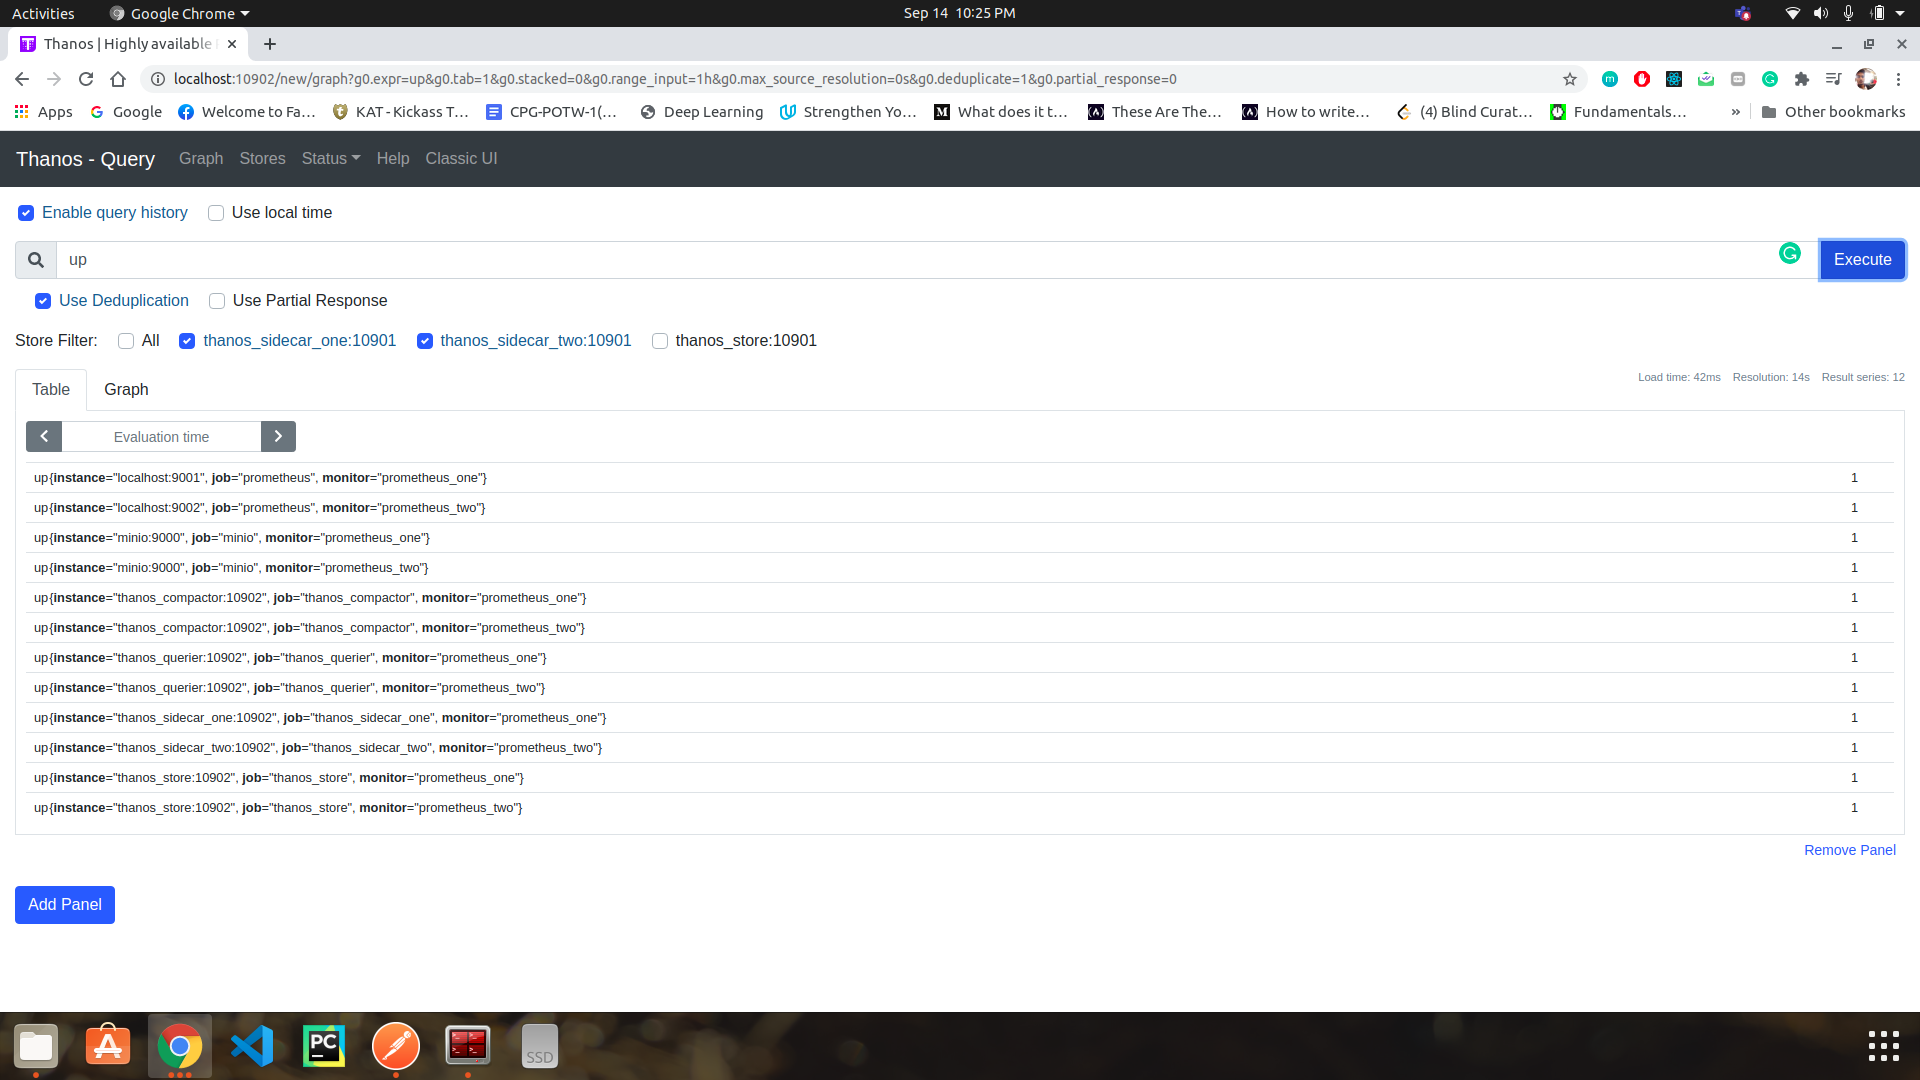This screenshot has height=1080, width=1920.
Task: Open the Stores page in navbar
Action: [x=262, y=159]
